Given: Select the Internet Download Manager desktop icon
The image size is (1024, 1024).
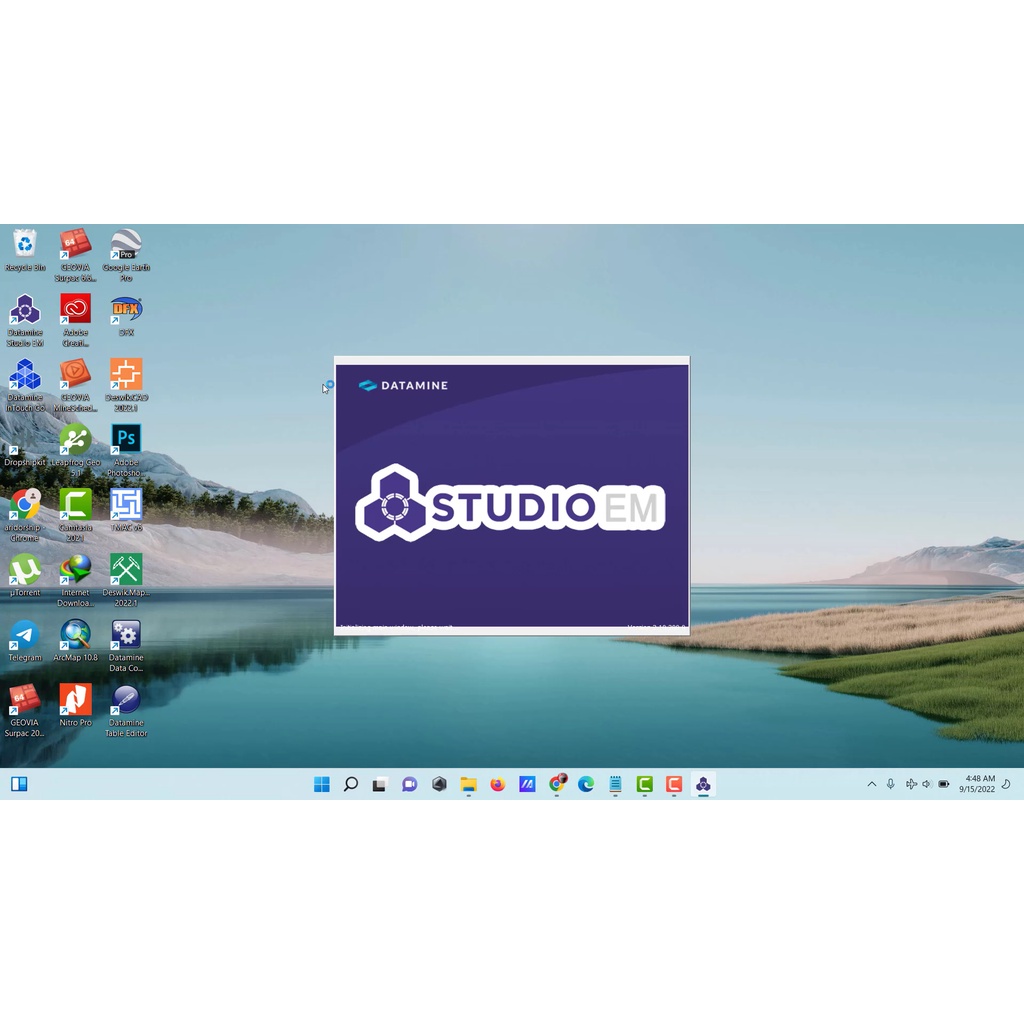Looking at the screenshot, I should point(75,580).
